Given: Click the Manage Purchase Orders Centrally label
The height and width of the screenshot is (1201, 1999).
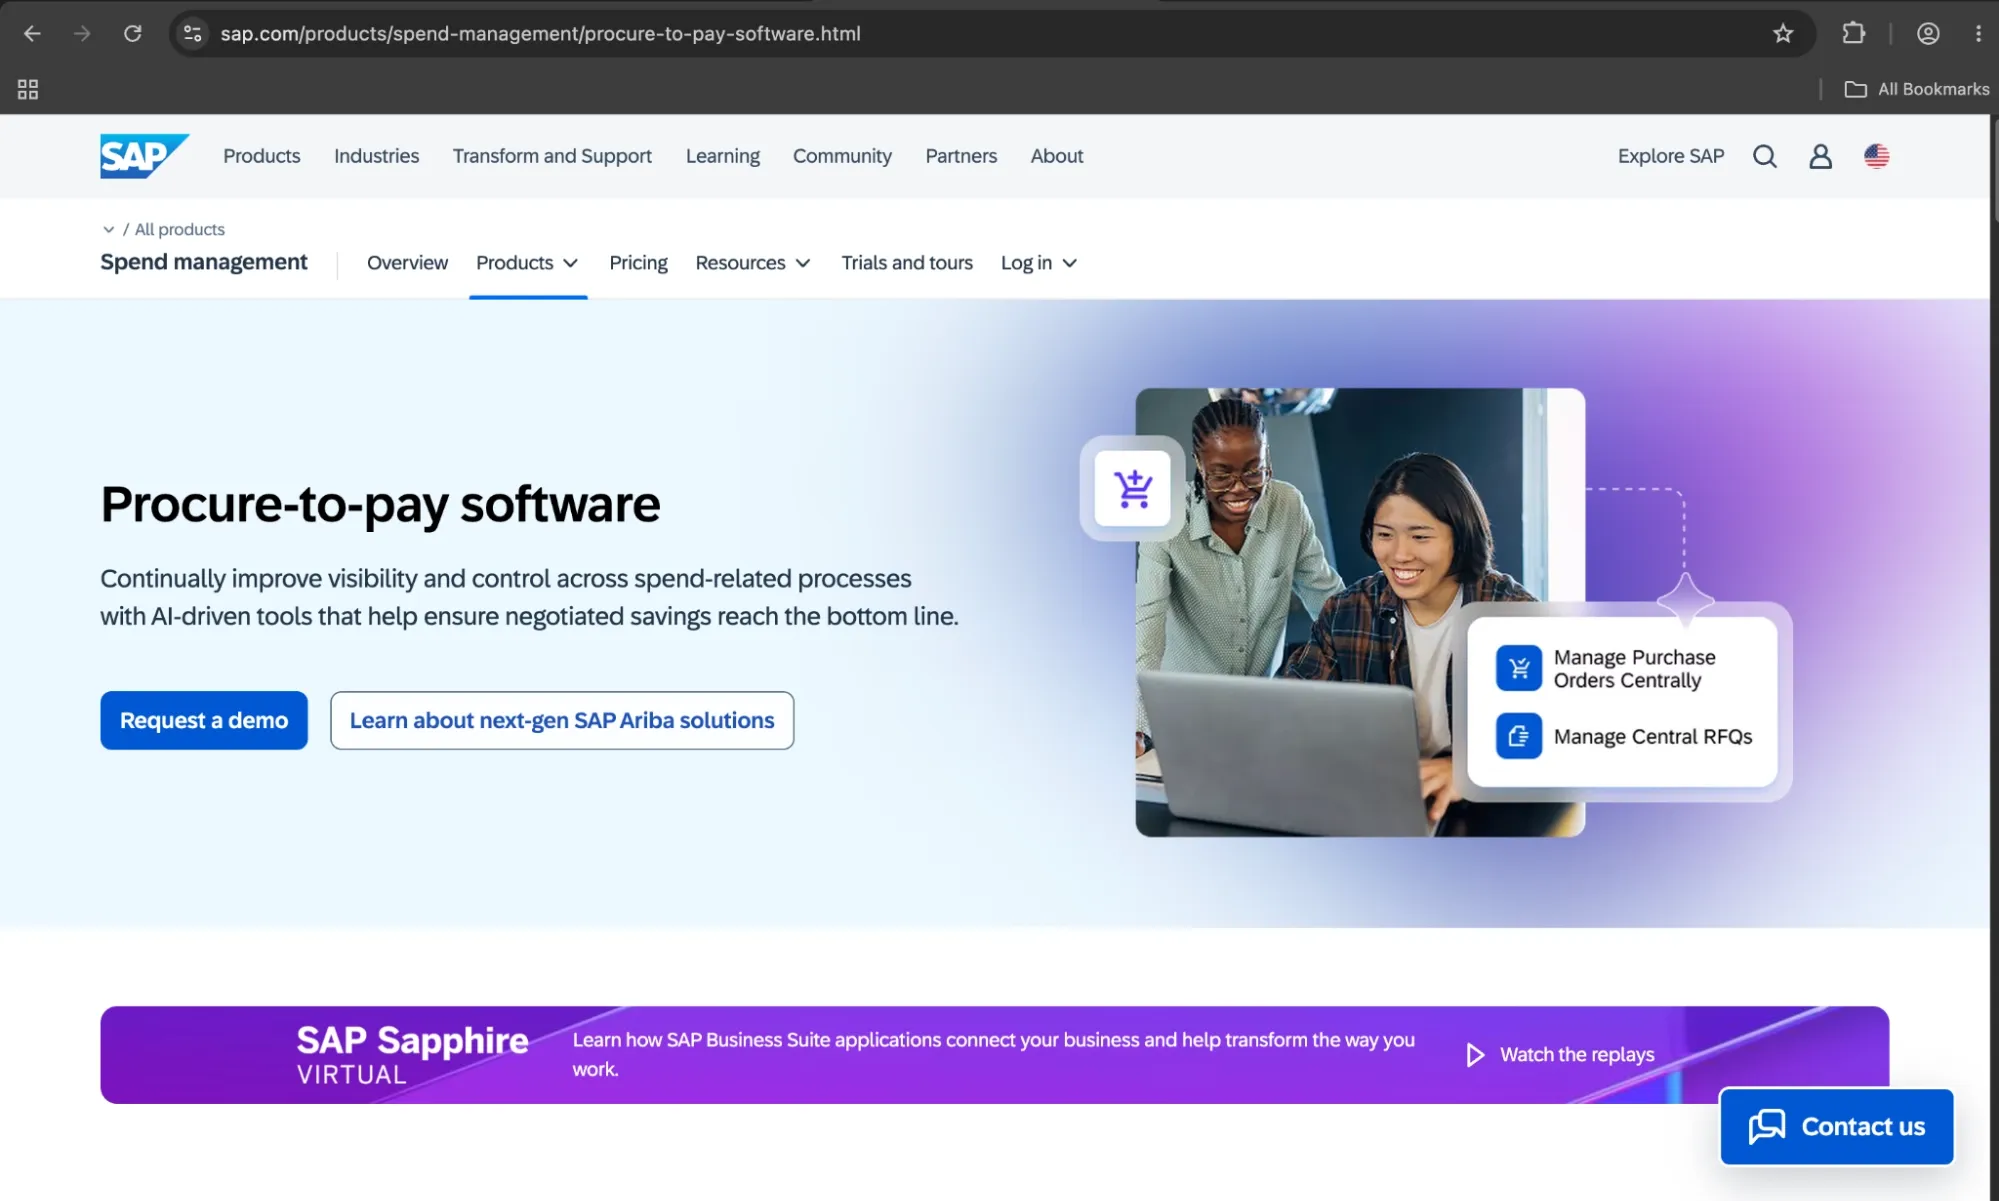Looking at the screenshot, I should tap(1634, 669).
